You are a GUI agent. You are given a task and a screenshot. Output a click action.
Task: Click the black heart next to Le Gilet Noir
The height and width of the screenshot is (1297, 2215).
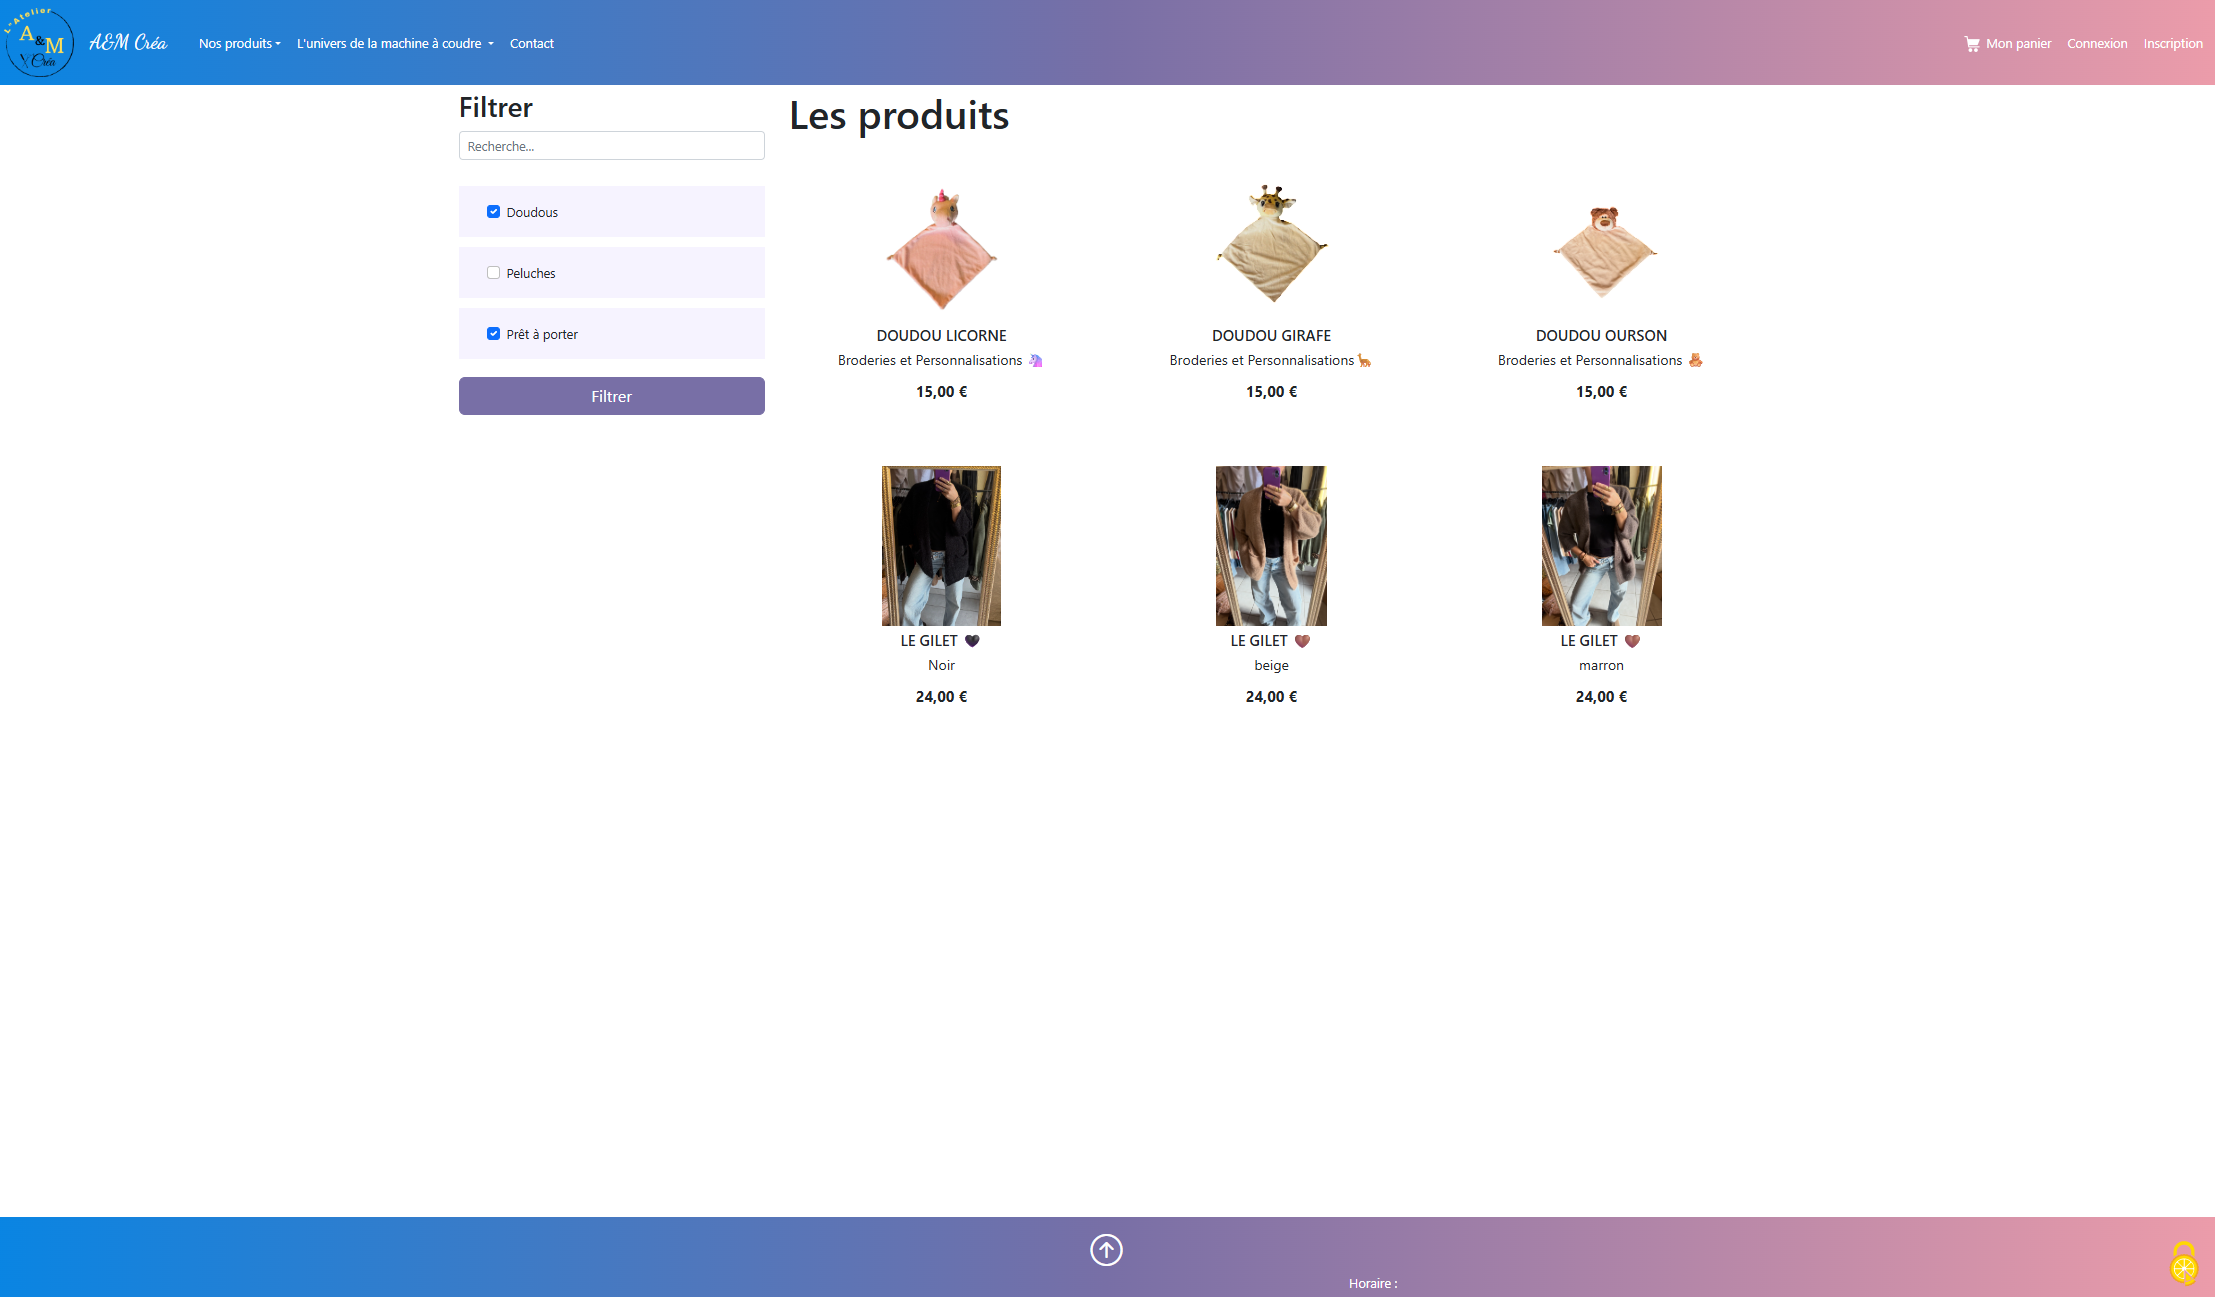click(972, 641)
